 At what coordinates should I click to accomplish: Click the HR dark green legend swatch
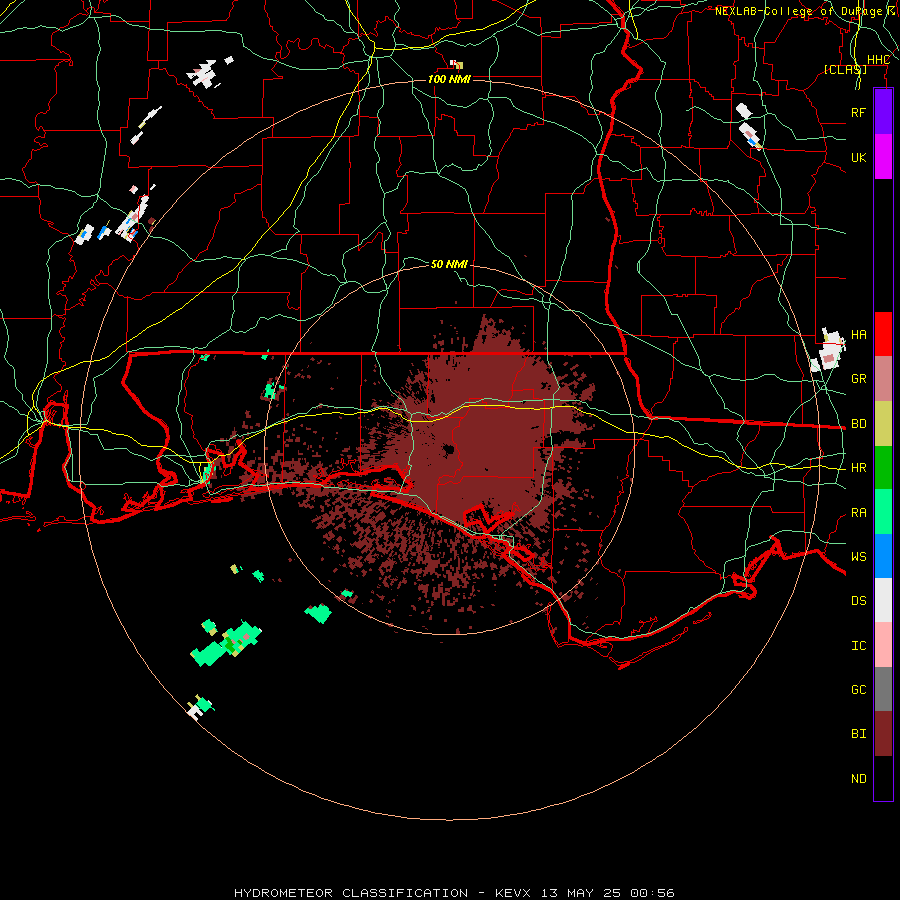pos(883,467)
